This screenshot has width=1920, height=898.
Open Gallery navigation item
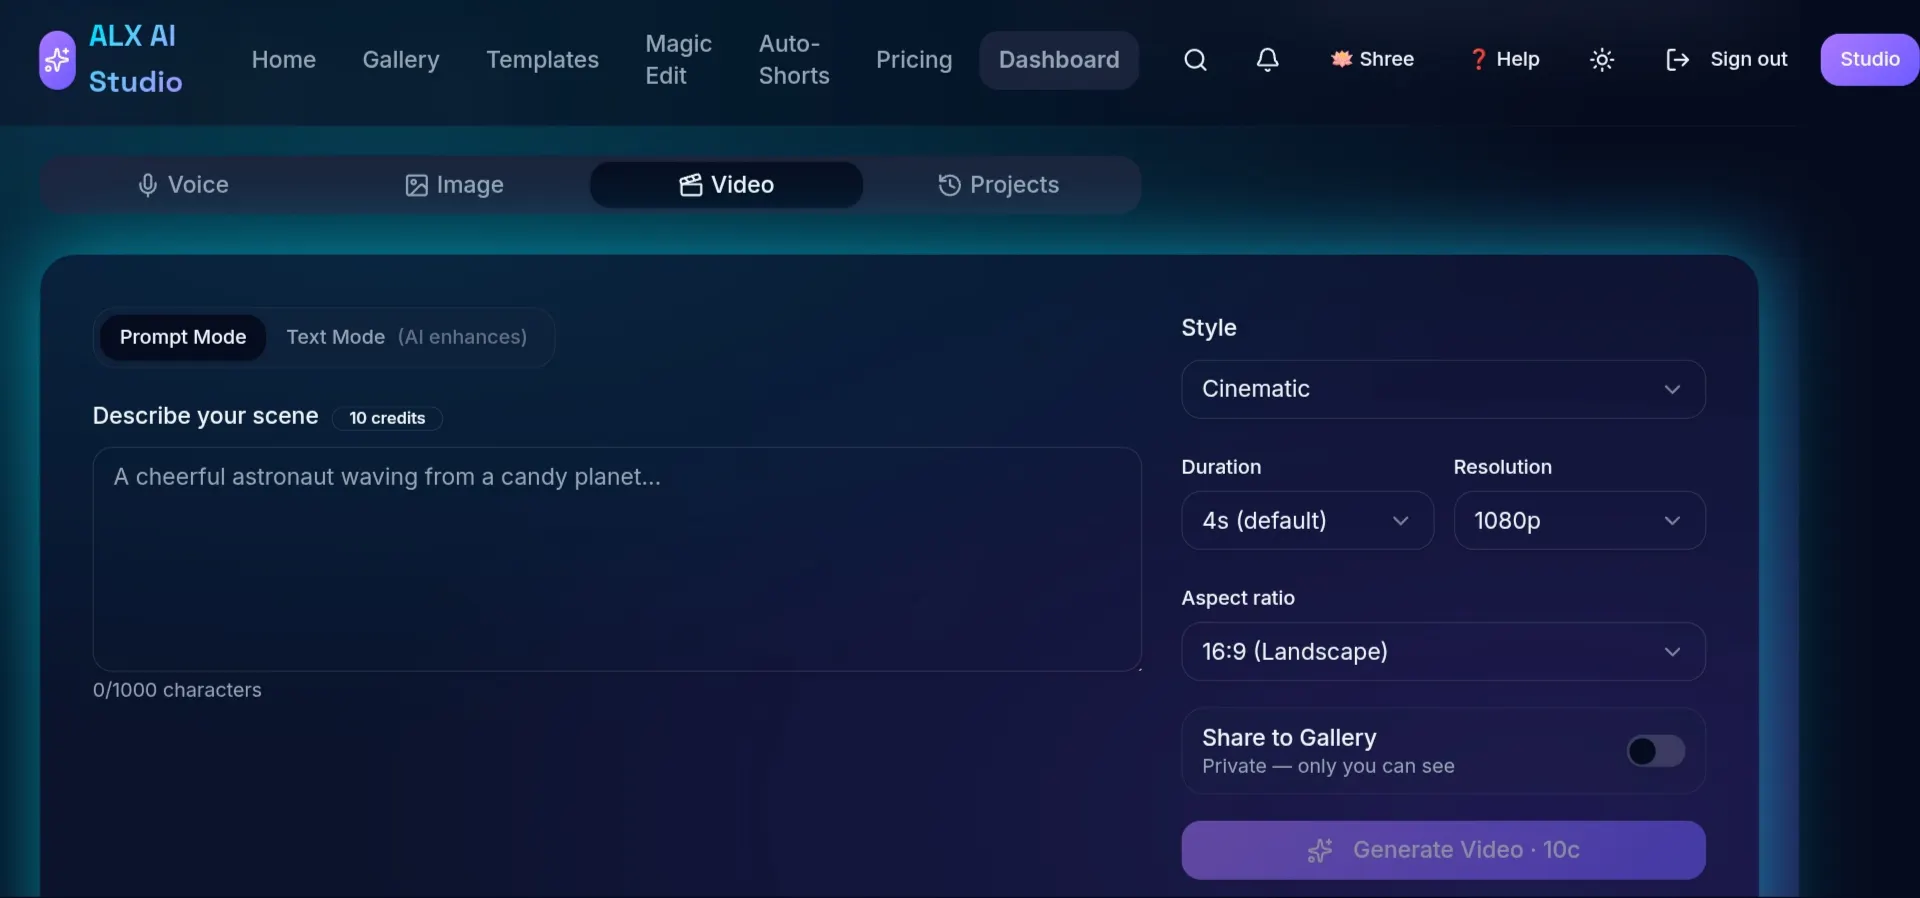pyautogui.click(x=401, y=60)
